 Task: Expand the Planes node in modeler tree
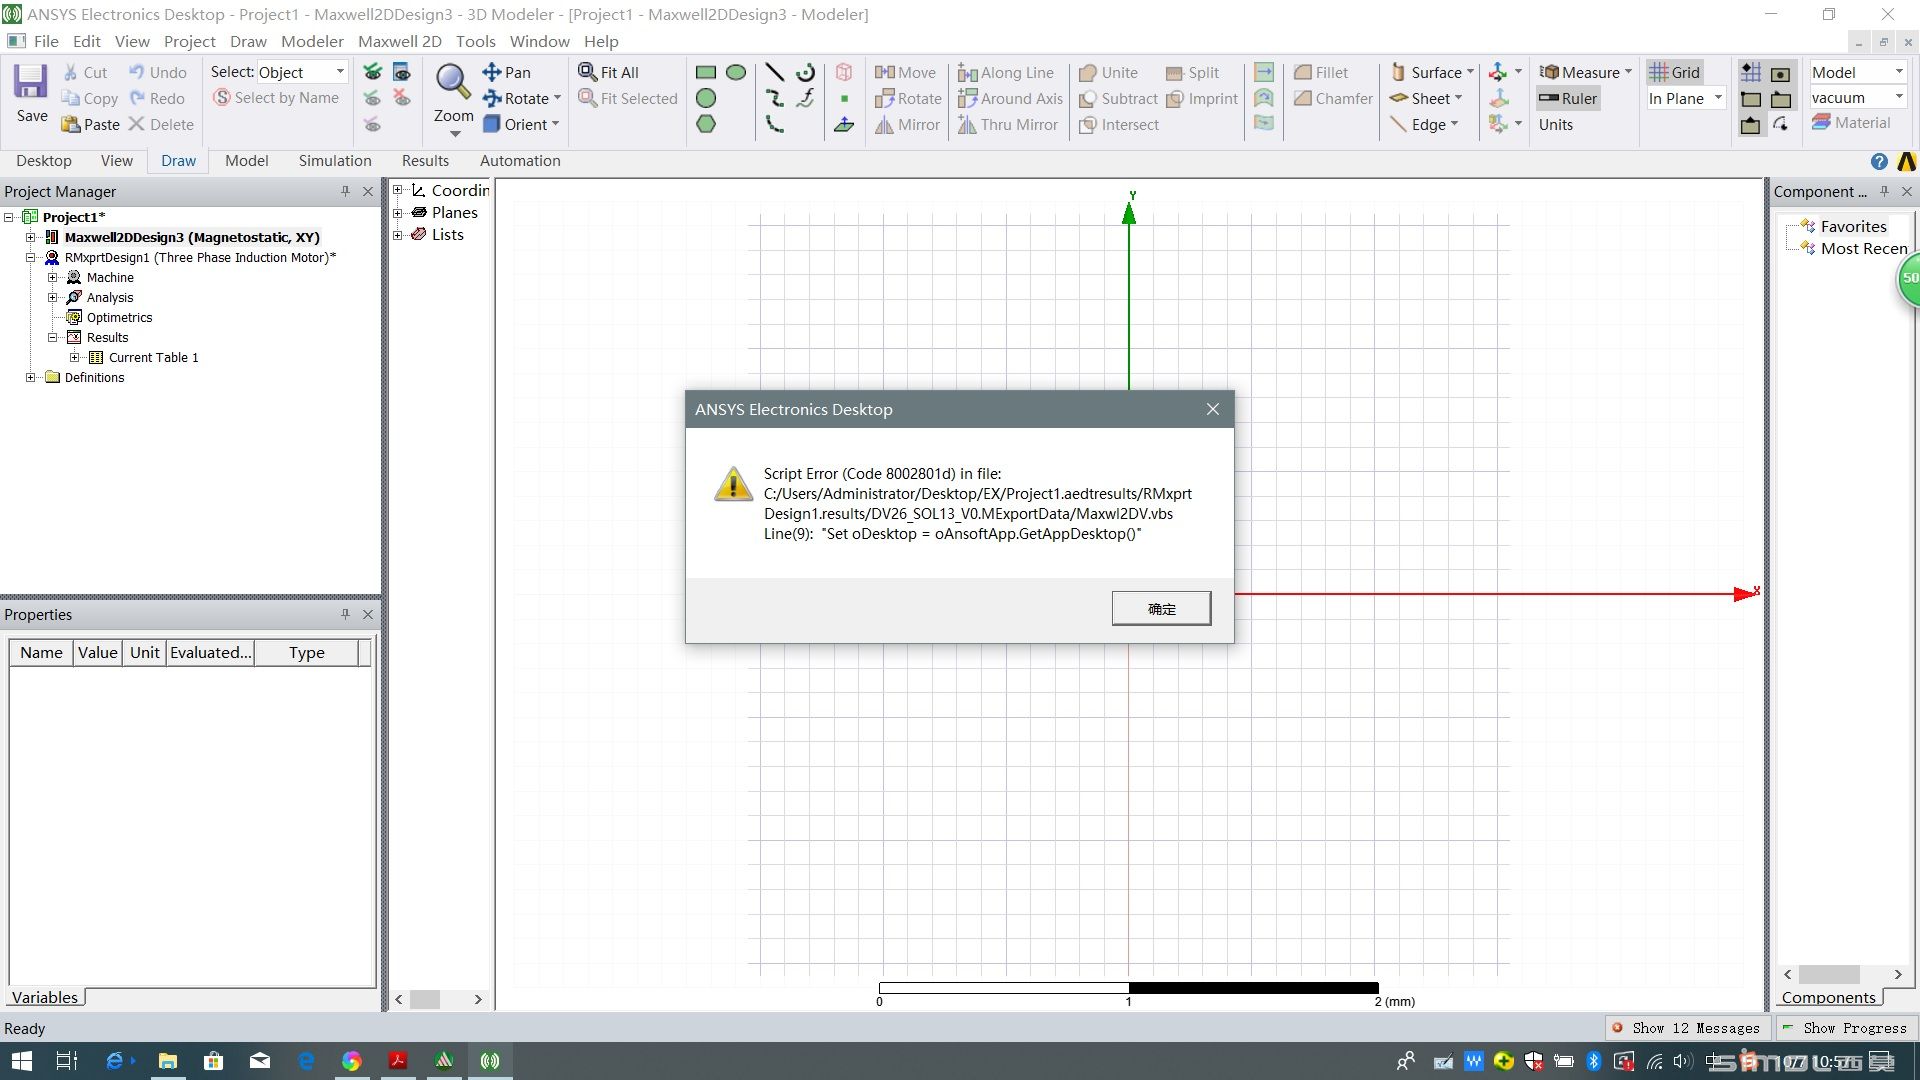398,212
